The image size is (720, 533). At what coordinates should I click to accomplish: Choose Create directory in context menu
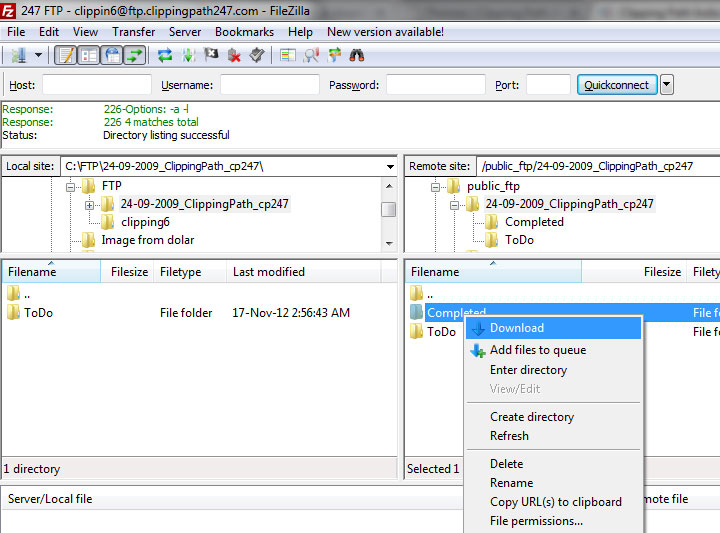(554, 417)
